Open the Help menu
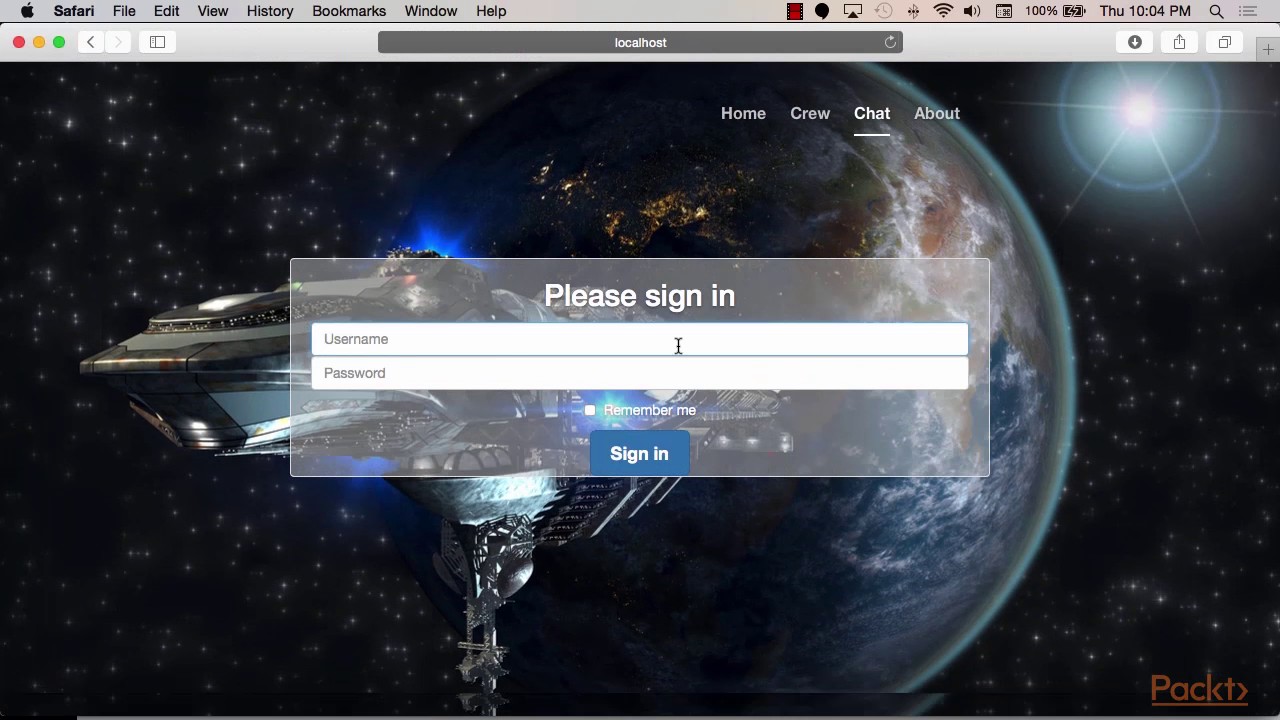This screenshot has height=720, width=1280. pos(491,11)
